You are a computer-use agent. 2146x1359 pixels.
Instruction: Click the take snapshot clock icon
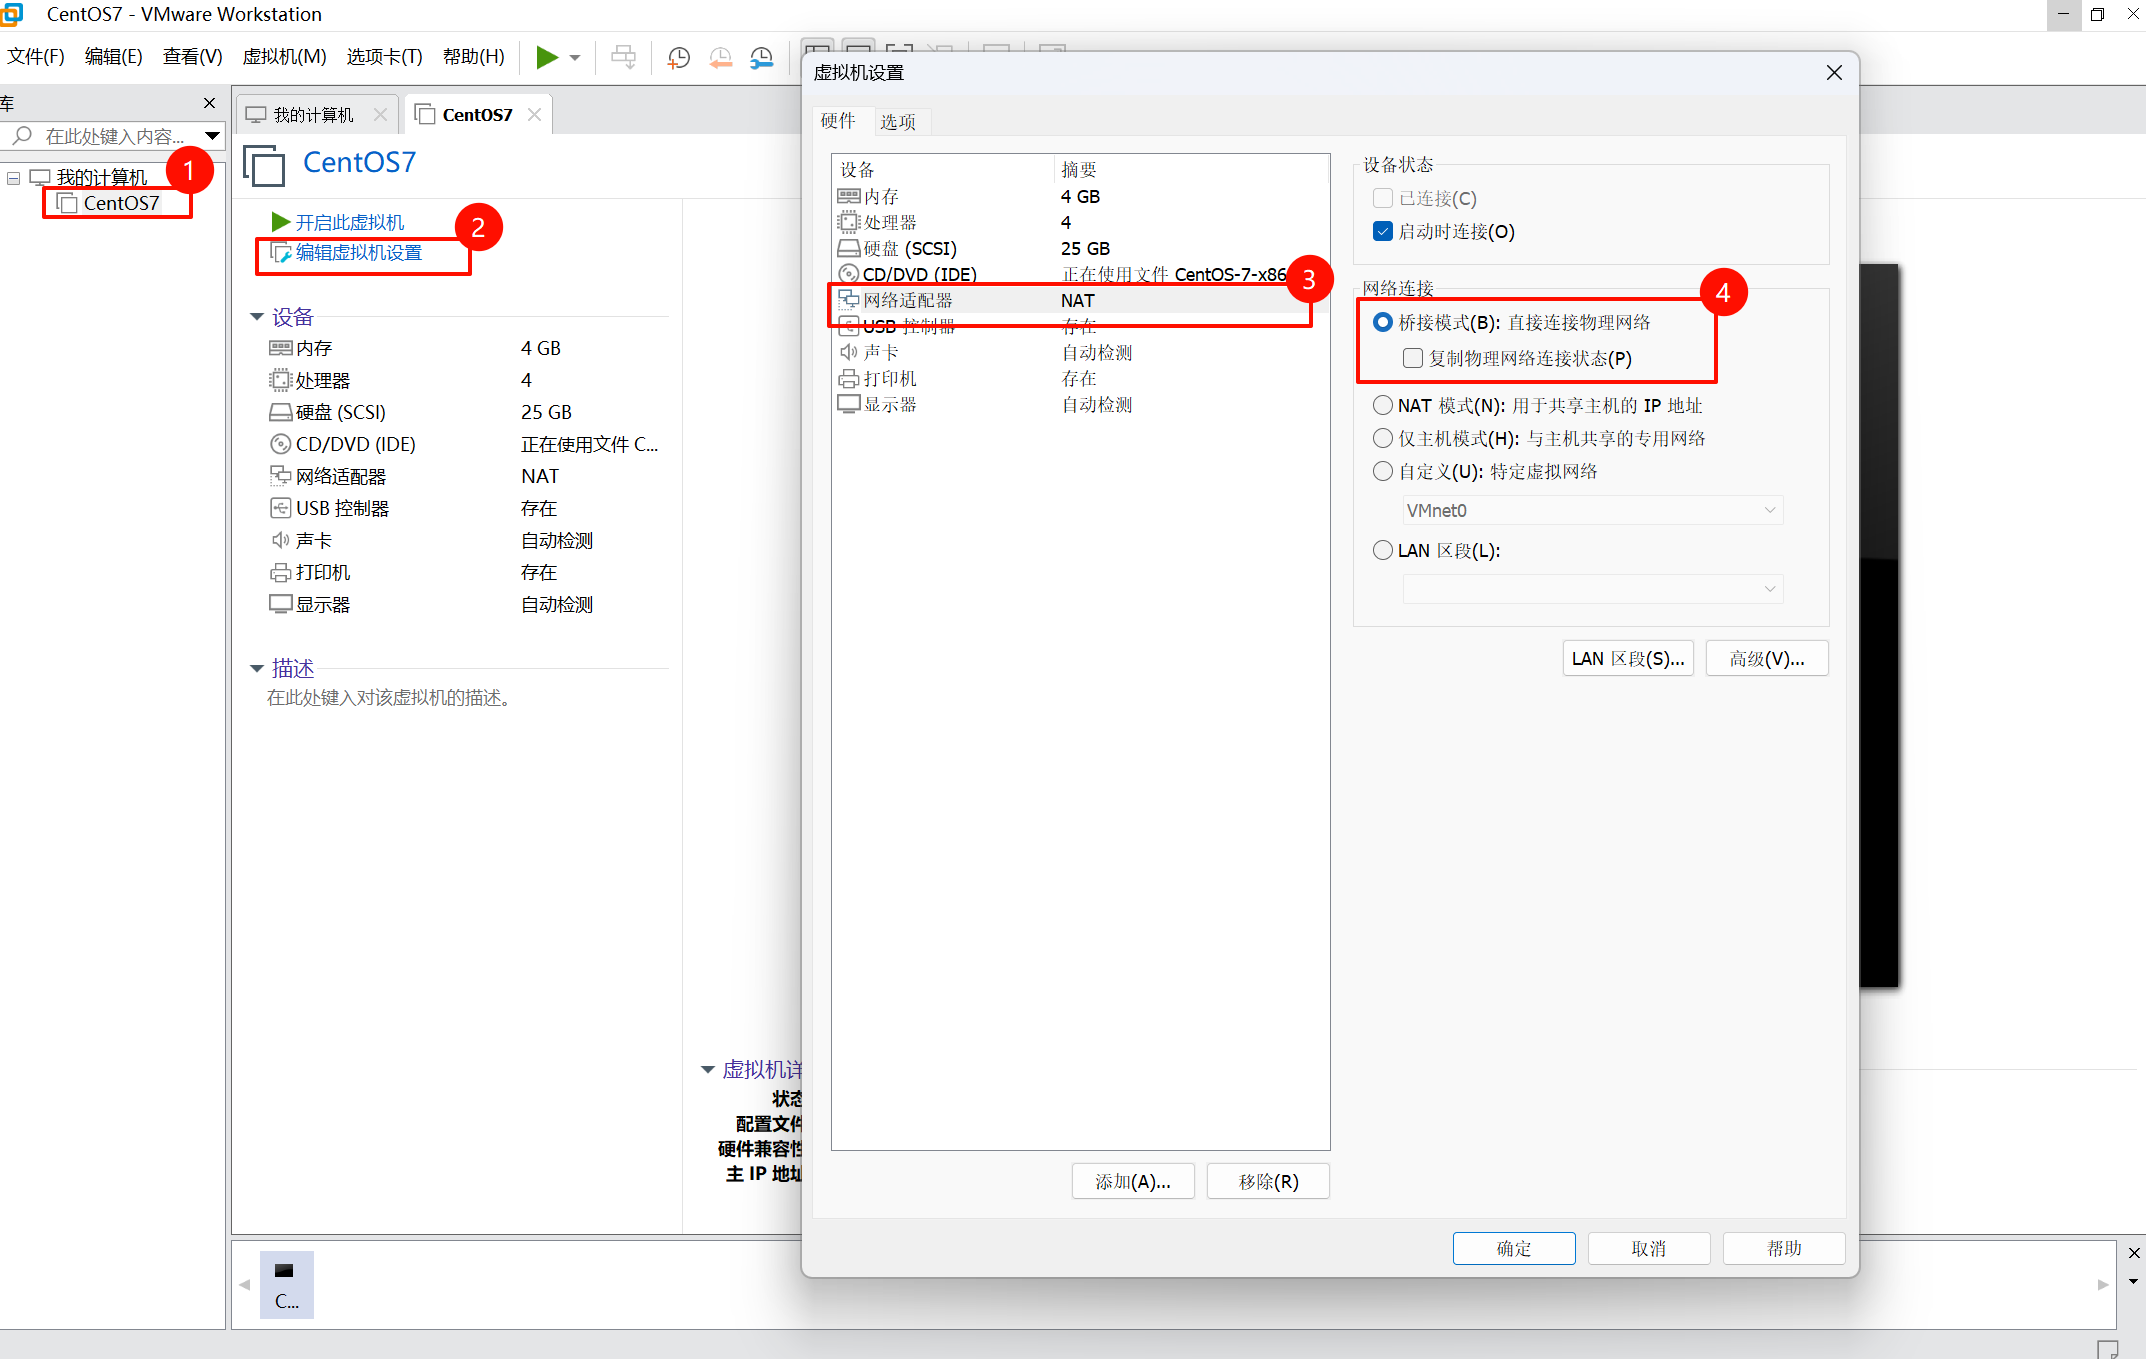click(679, 57)
